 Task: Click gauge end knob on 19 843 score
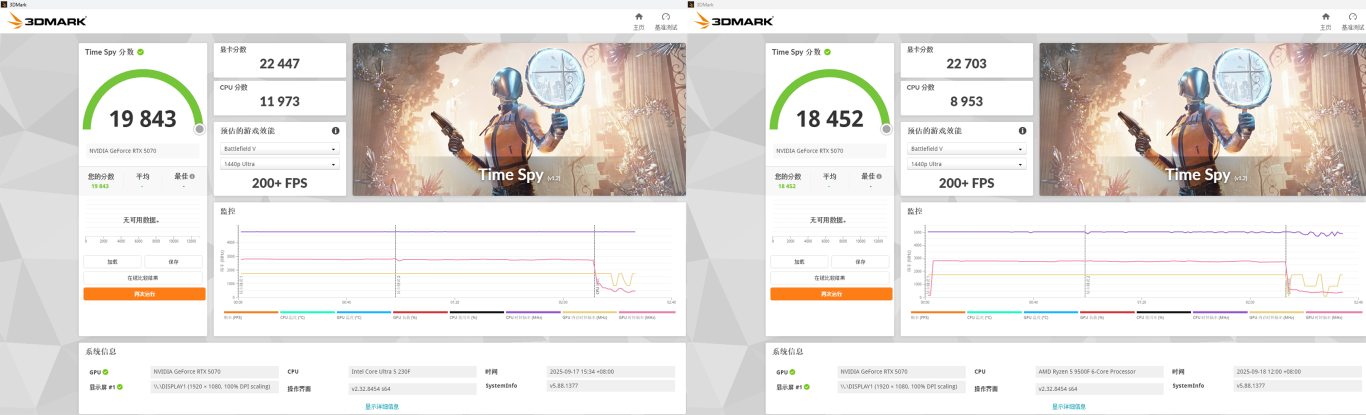click(x=199, y=129)
